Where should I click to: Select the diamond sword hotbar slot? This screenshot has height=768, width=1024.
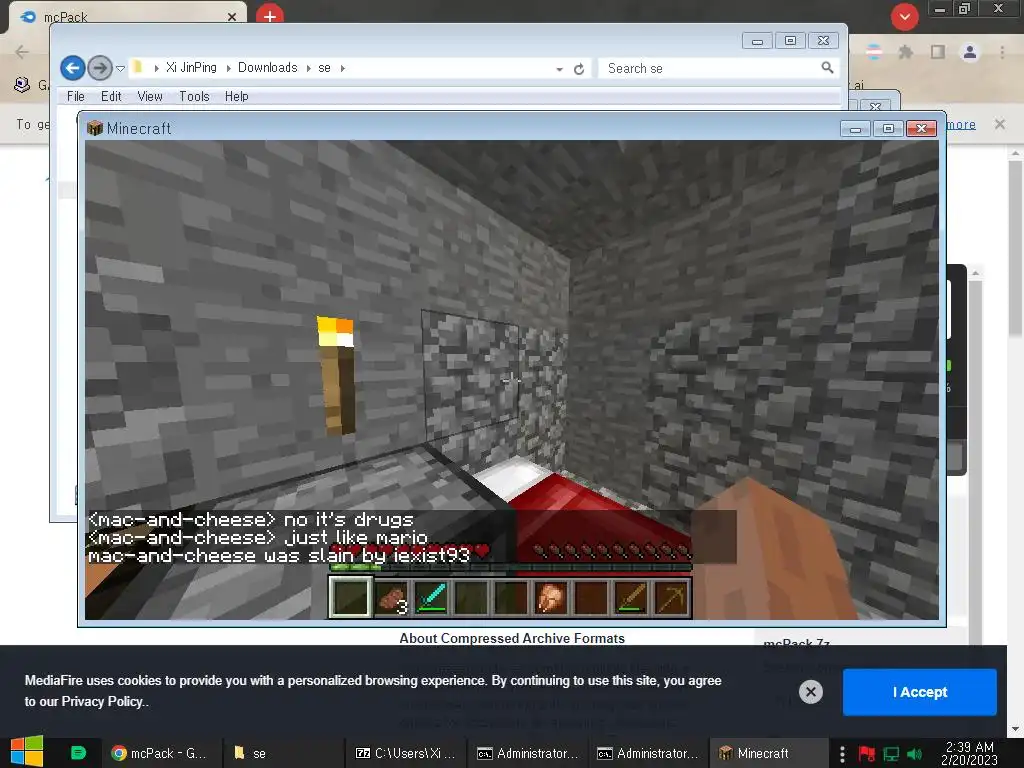click(431, 597)
